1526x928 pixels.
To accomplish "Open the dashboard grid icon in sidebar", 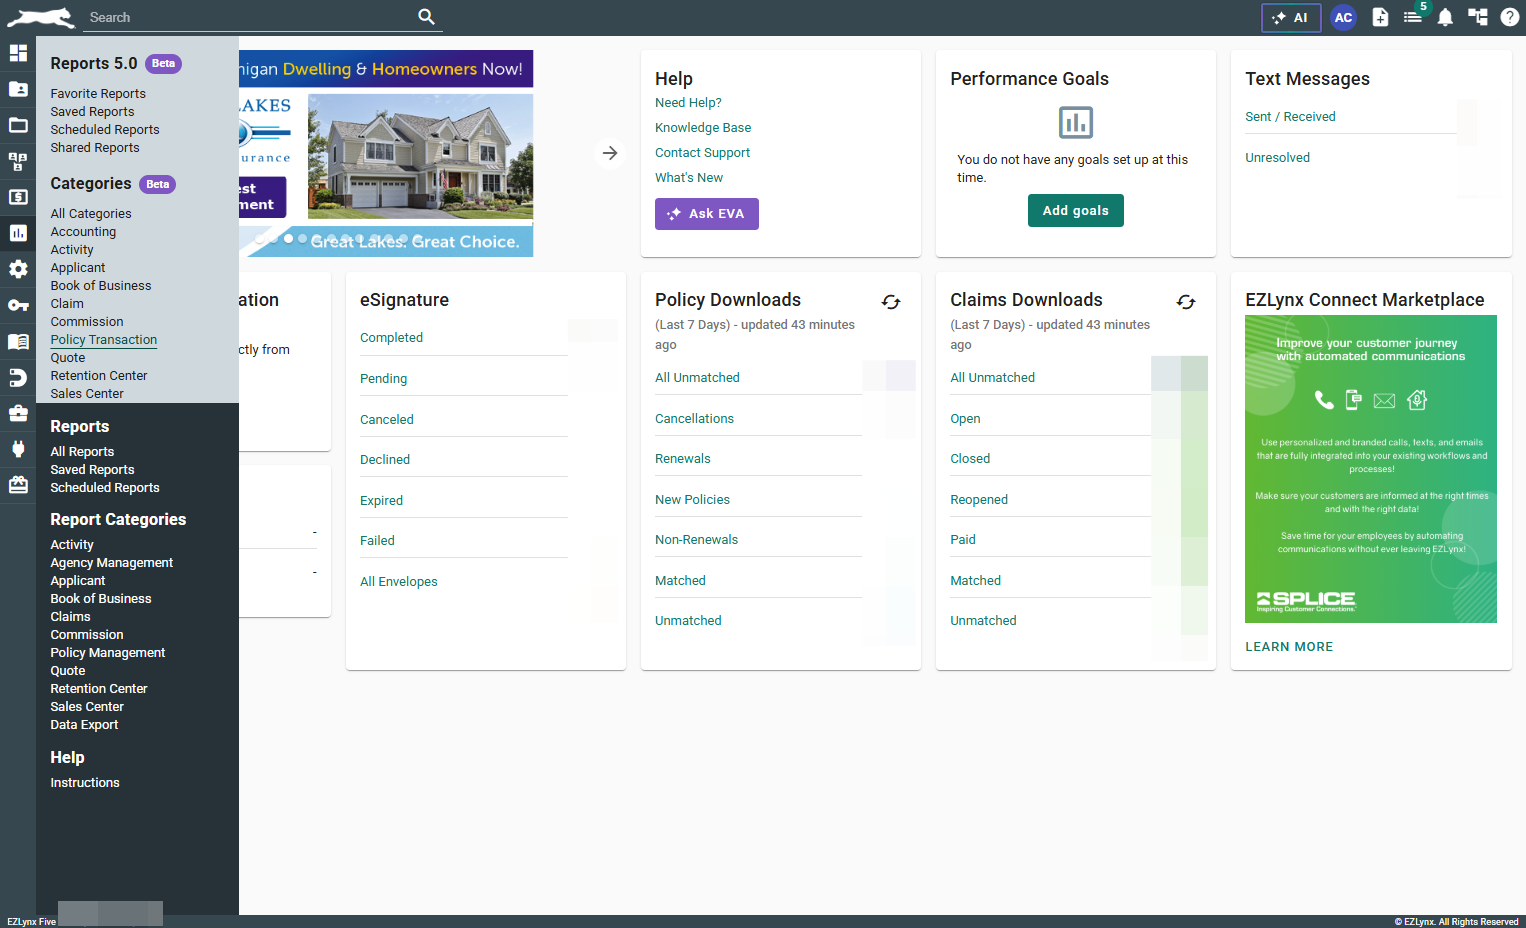I will [18, 53].
